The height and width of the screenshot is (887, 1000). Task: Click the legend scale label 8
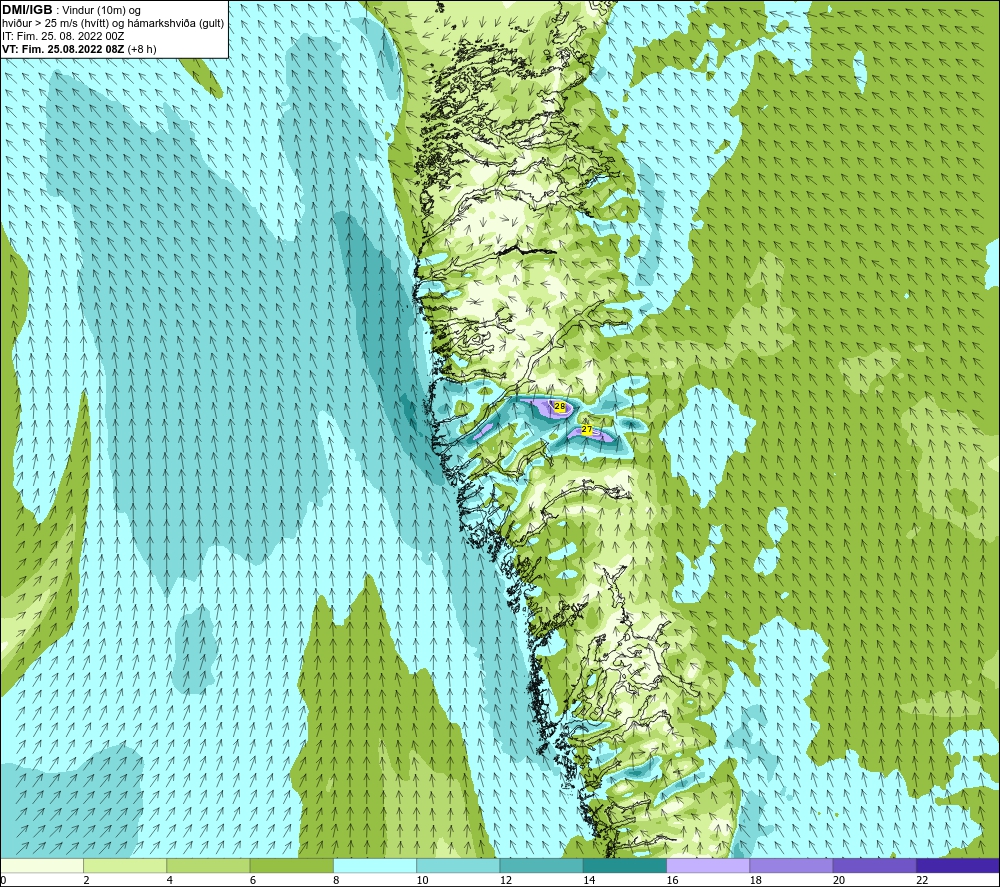(x=336, y=880)
